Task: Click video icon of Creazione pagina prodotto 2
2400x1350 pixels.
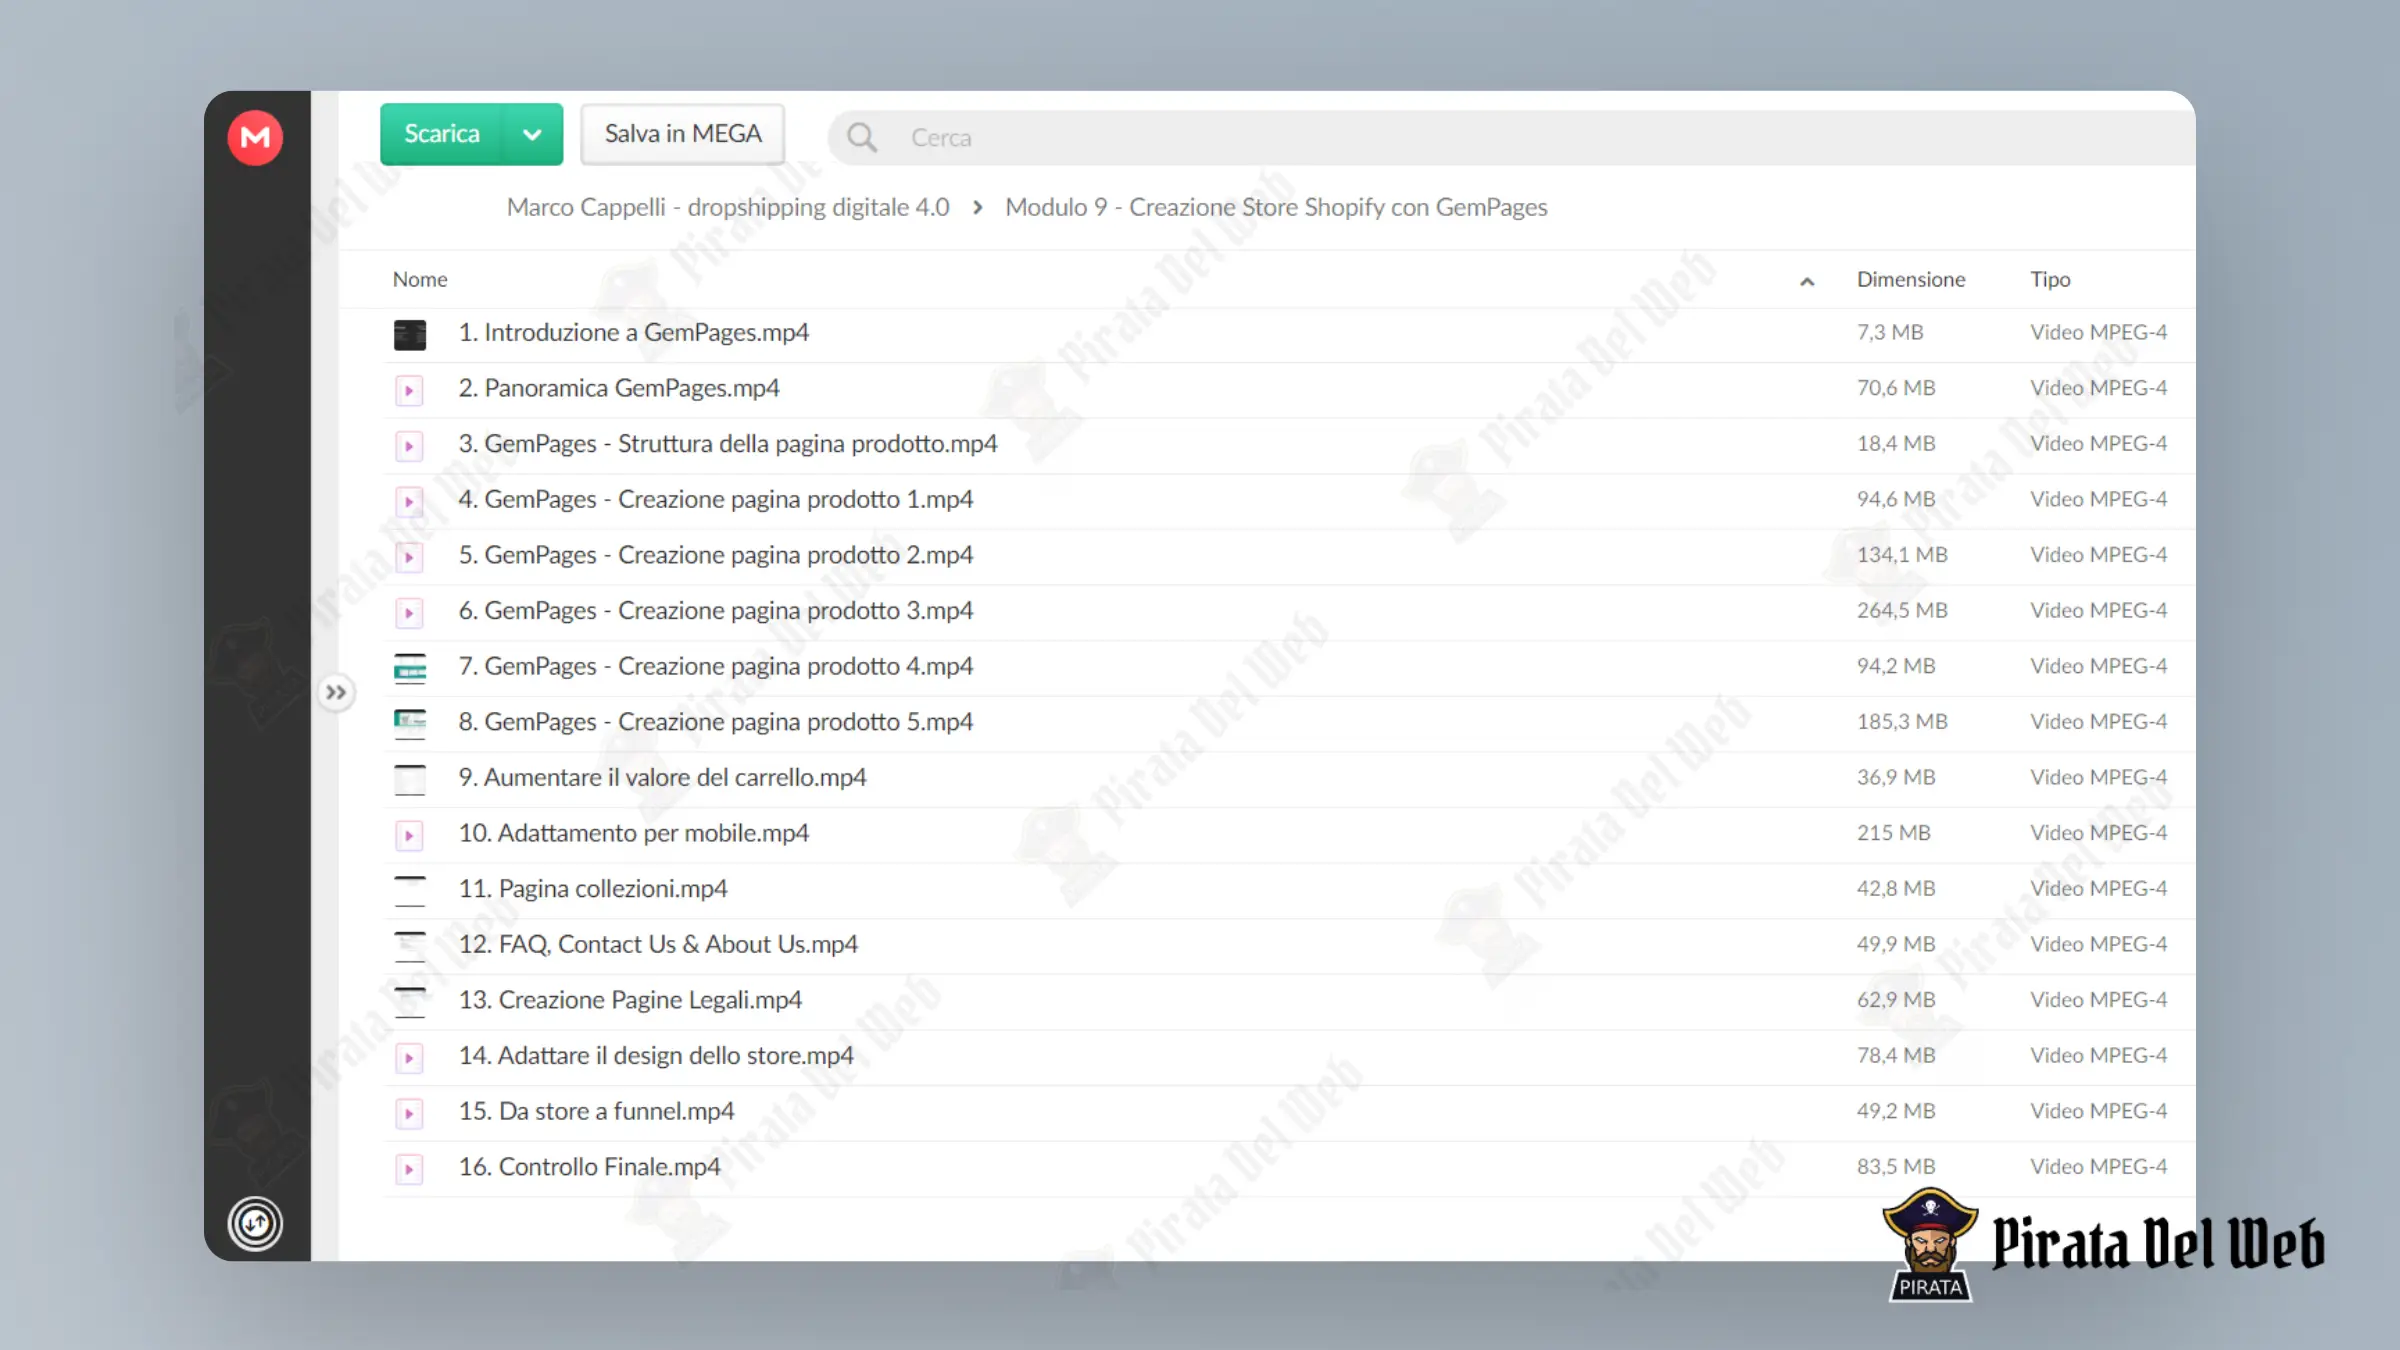Action: (x=409, y=557)
